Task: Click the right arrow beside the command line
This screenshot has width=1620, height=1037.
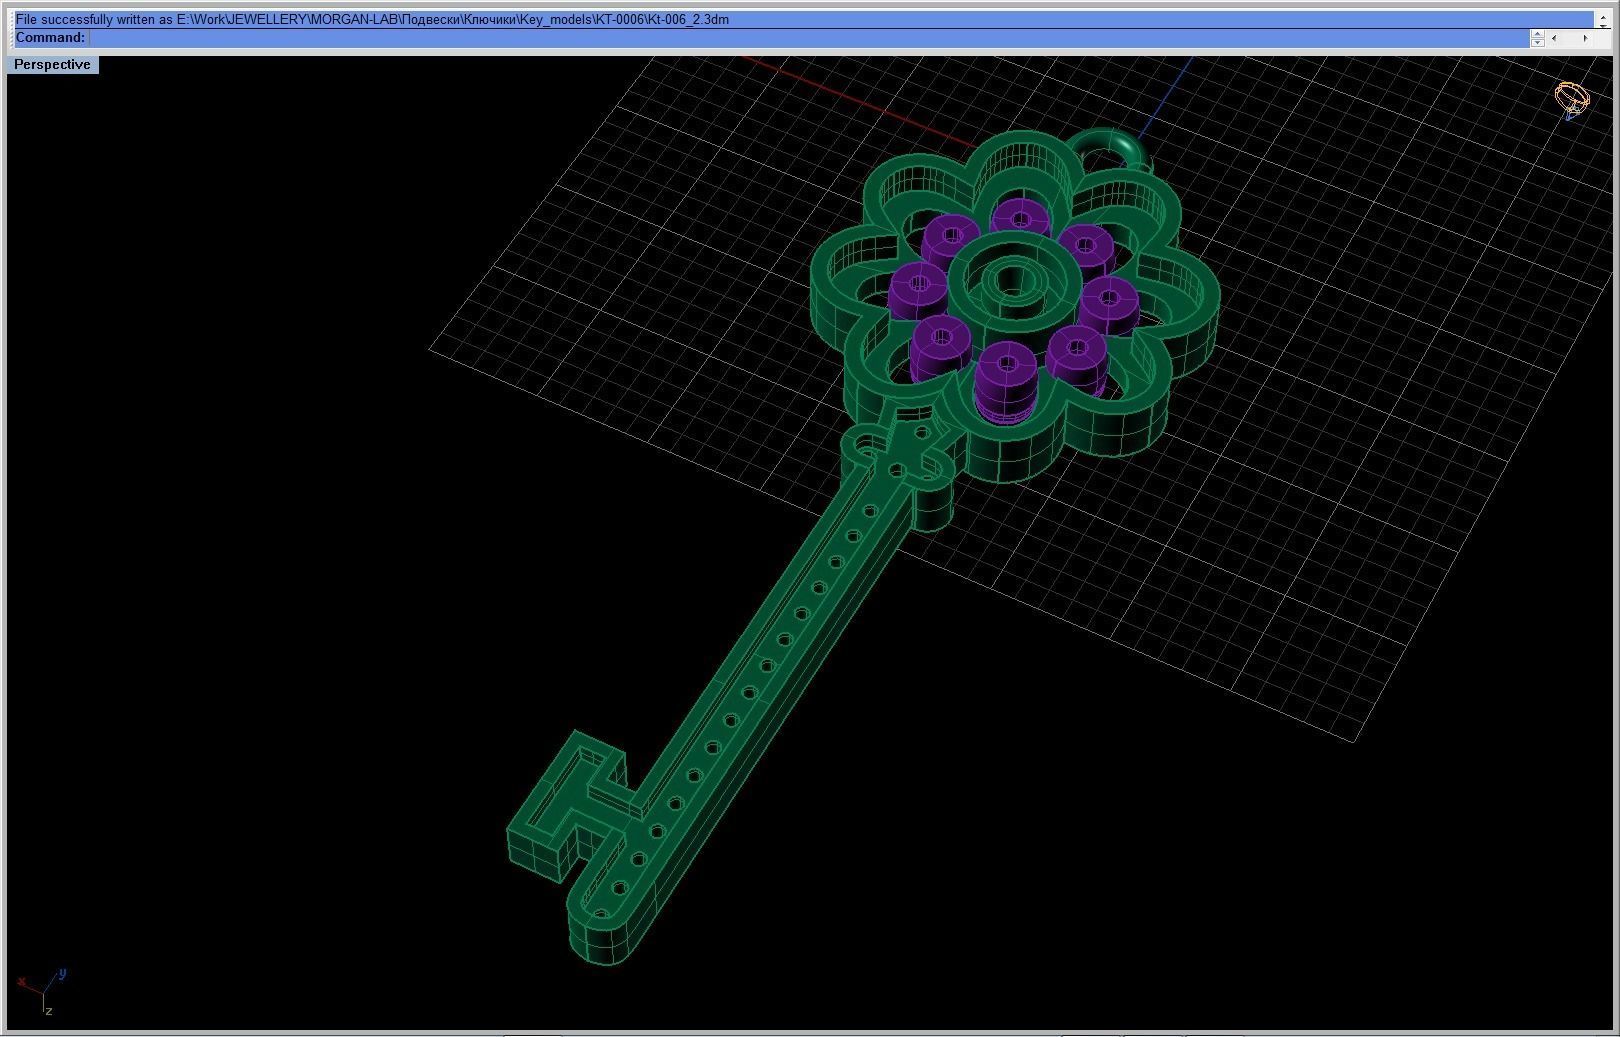Action: coord(1585,38)
